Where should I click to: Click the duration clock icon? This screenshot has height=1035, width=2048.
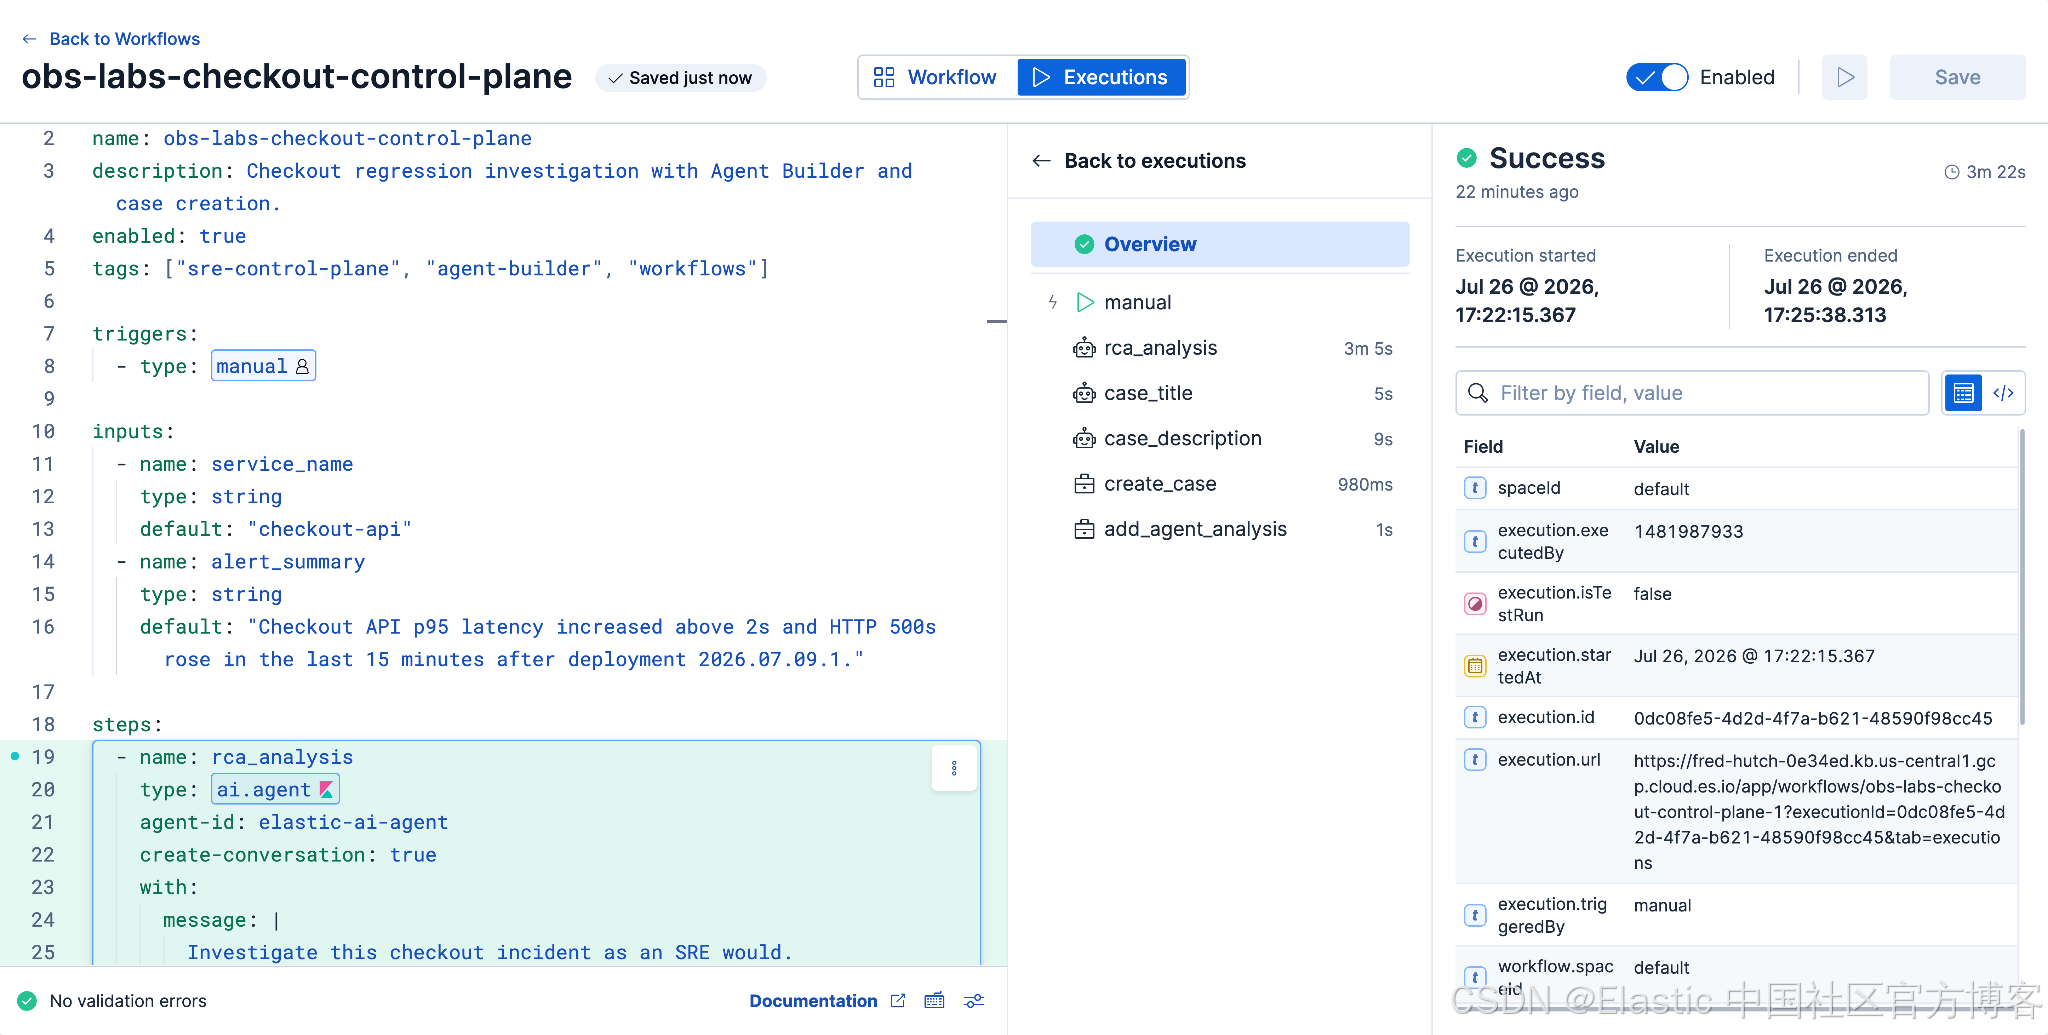point(1951,172)
